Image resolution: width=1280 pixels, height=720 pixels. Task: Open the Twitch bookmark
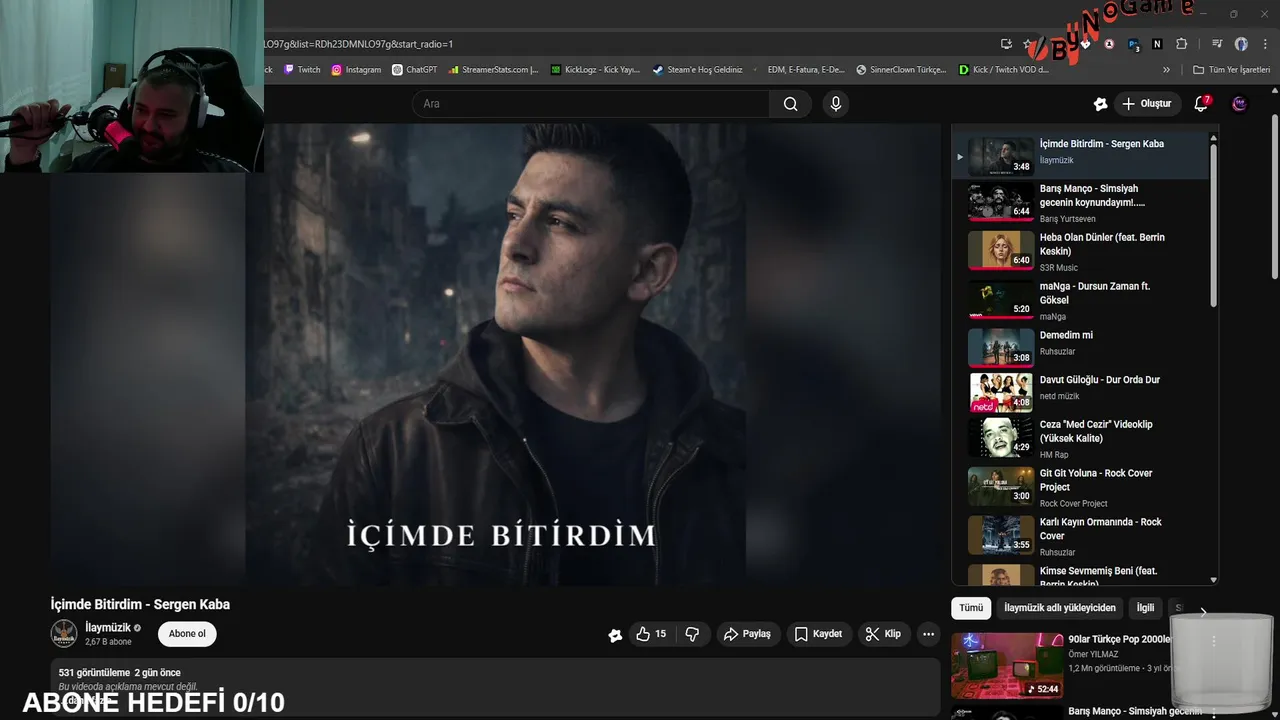(x=302, y=70)
